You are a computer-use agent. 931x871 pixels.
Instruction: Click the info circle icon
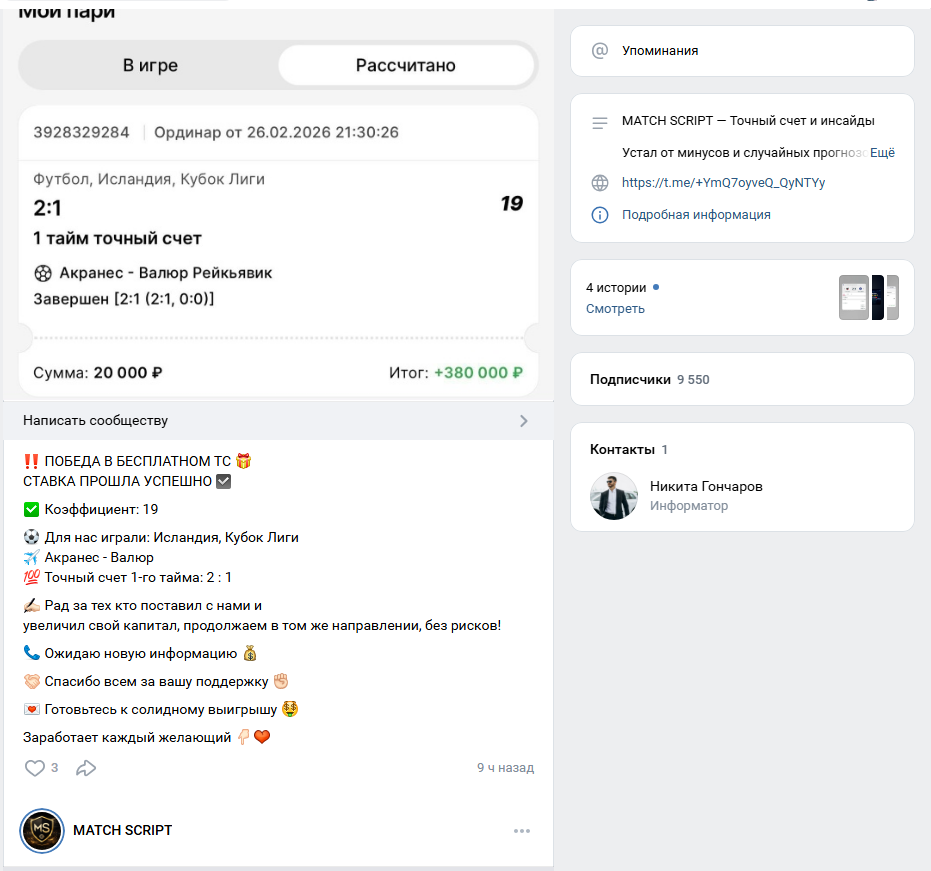point(600,215)
